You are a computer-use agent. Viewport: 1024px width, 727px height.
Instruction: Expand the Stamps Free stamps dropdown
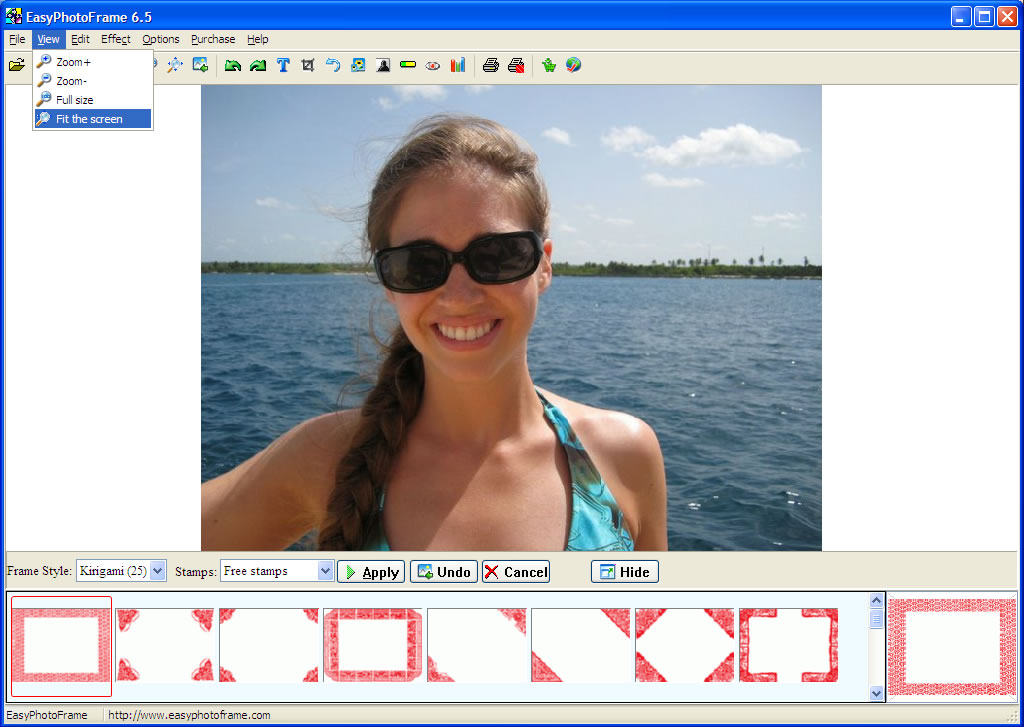[x=325, y=571]
